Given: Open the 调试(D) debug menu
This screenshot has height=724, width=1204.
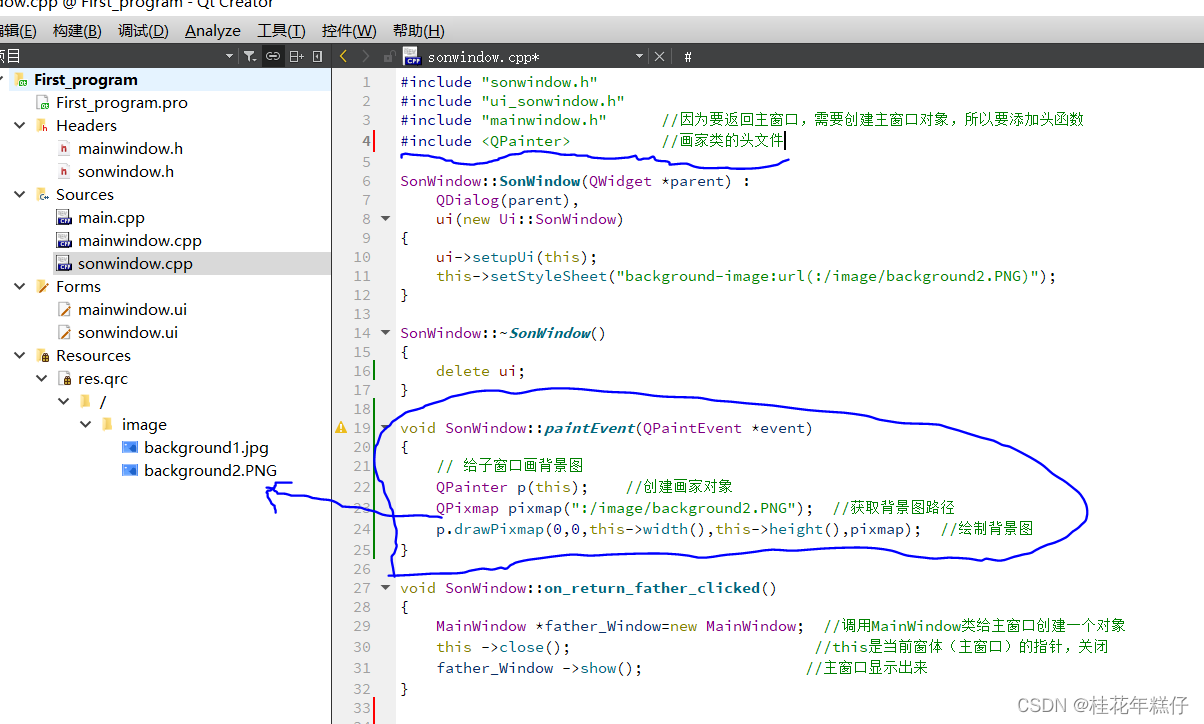Looking at the screenshot, I should click(x=143, y=31).
